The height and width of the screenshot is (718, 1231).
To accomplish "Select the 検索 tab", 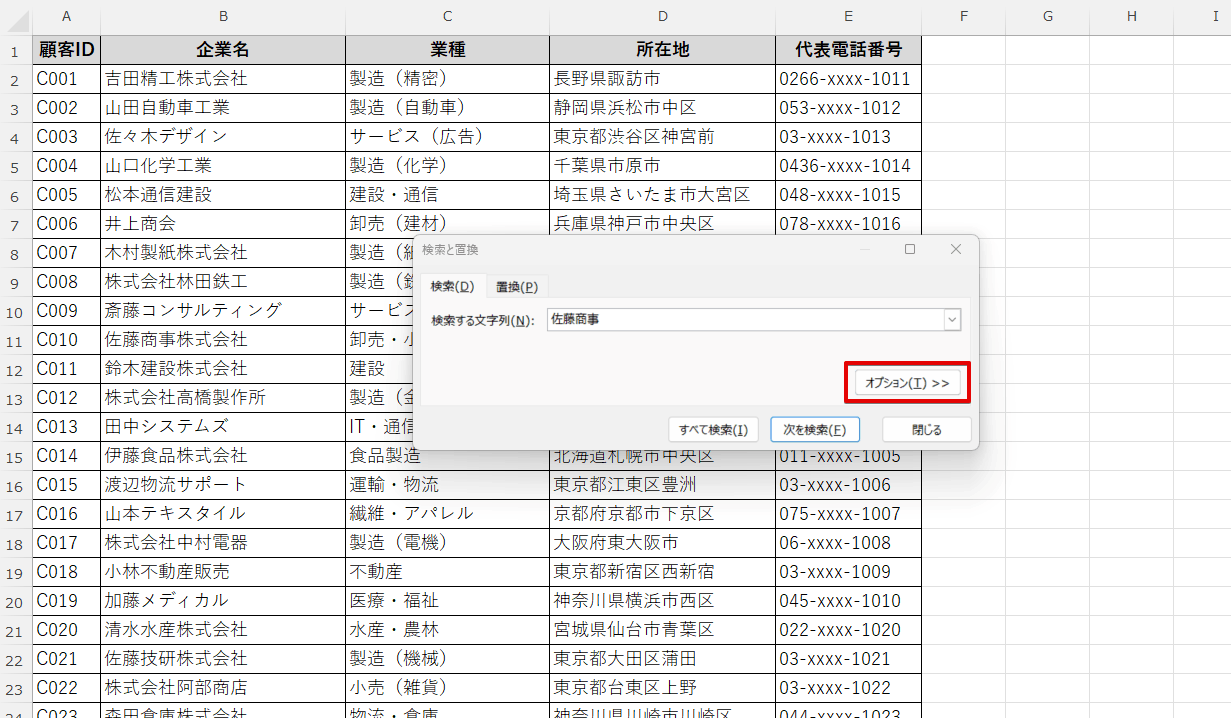I will point(452,287).
